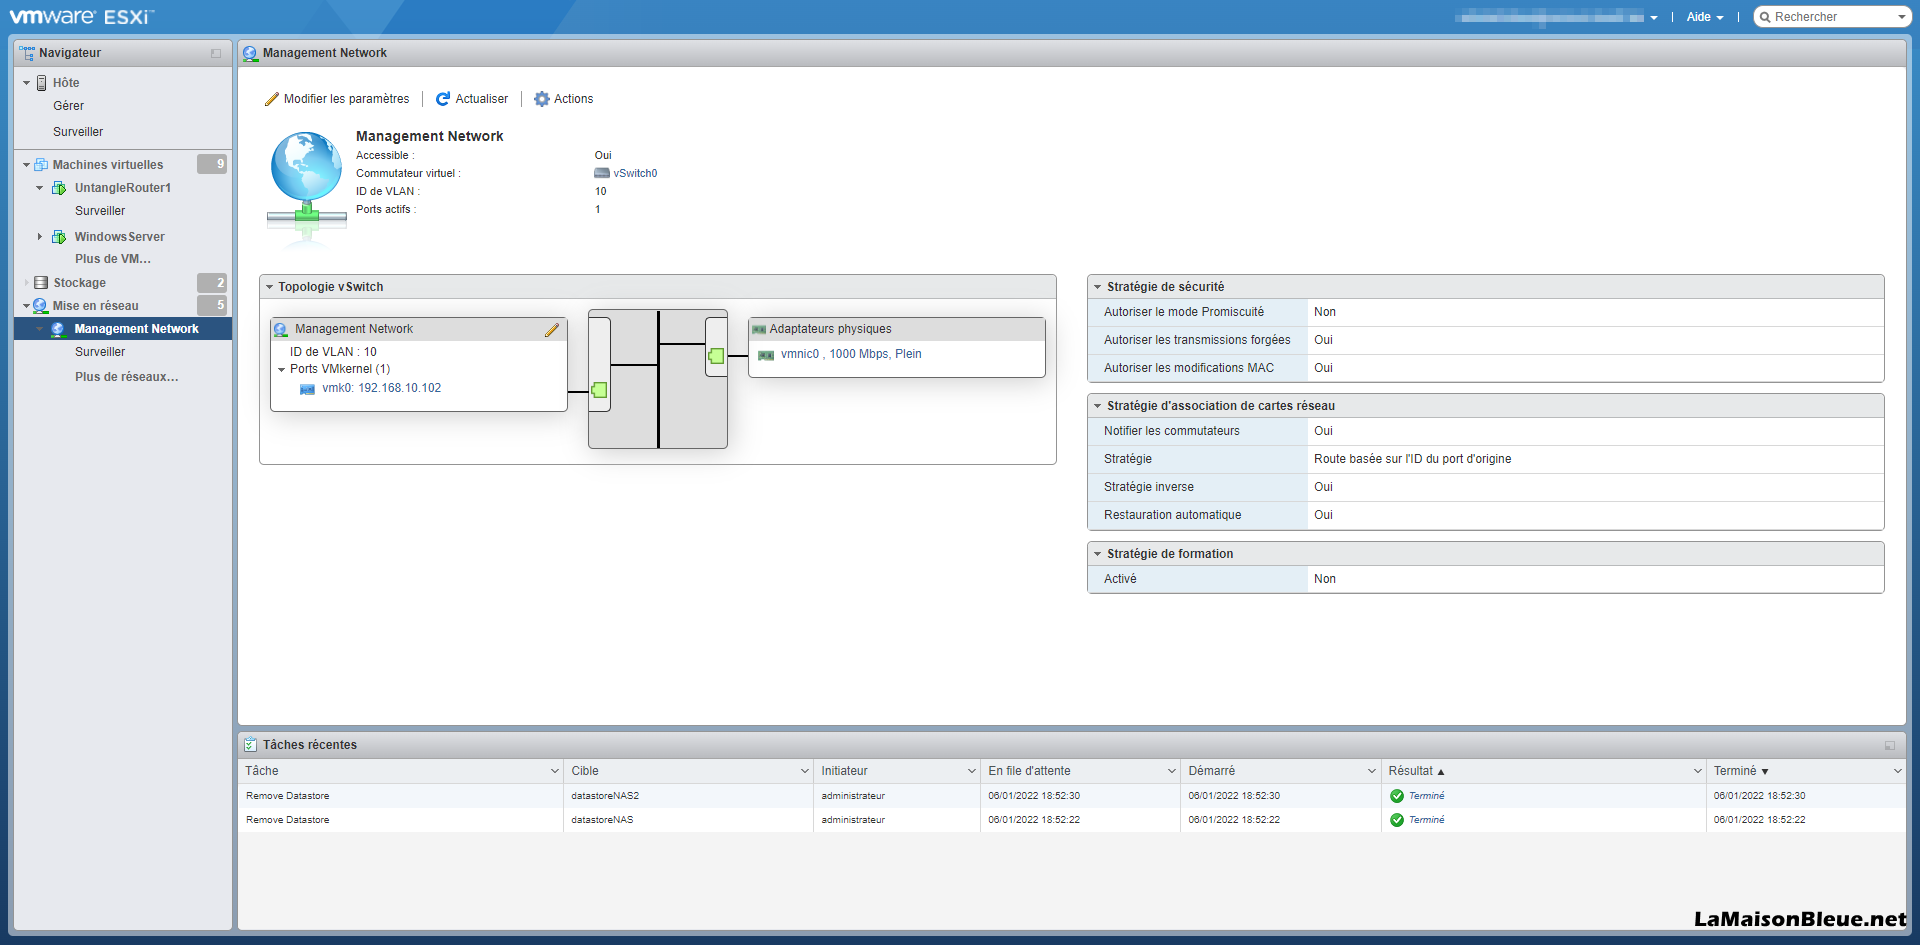Click the Tâches récentes clipboard icon
The width and height of the screenshot is (1920, 945).
tap(250, 745)
